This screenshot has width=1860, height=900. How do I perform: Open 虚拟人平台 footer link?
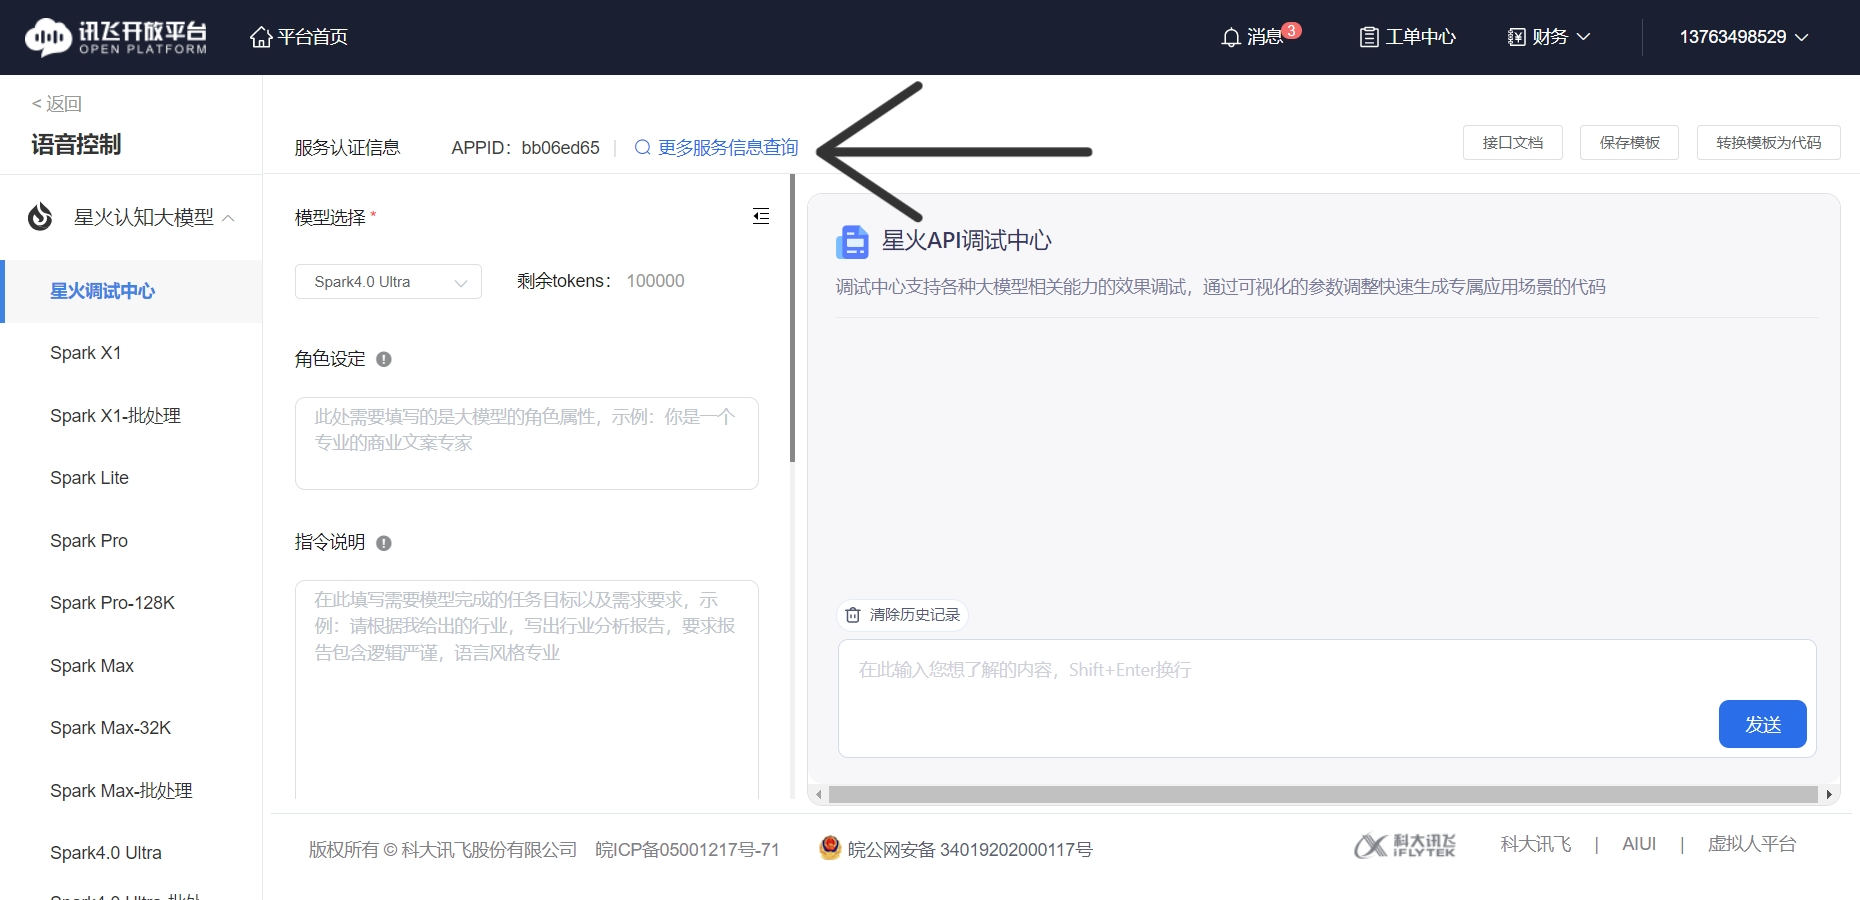[1752, 845]
